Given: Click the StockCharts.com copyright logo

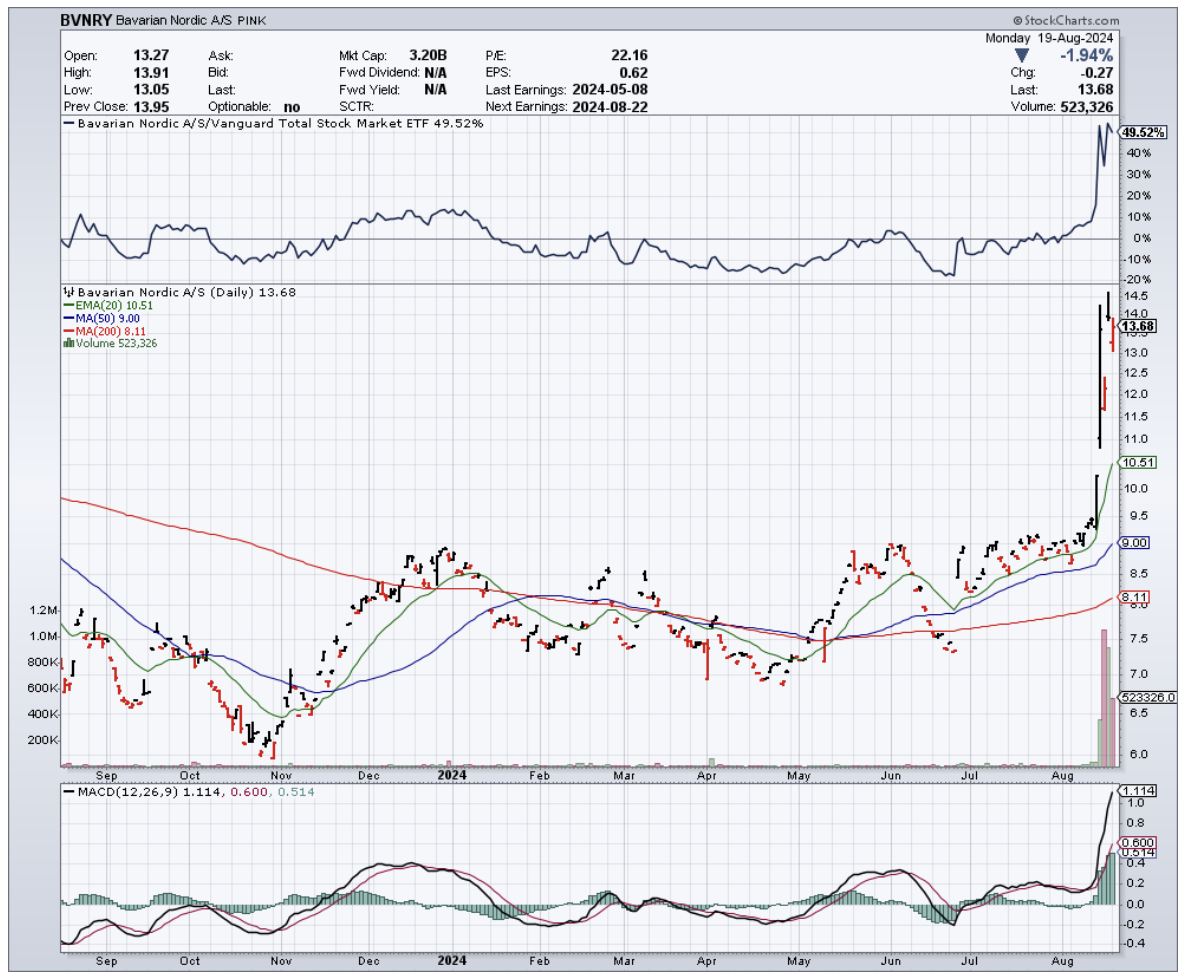Looking at the screenshot, I should pos(1065,20).
